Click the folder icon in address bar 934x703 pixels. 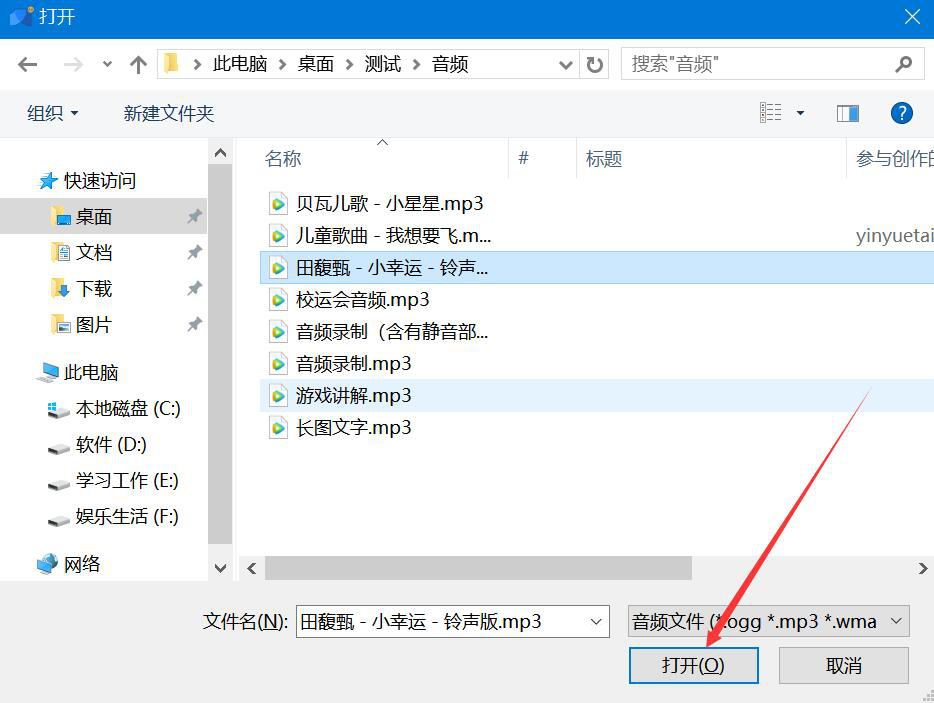coord(172,63)
